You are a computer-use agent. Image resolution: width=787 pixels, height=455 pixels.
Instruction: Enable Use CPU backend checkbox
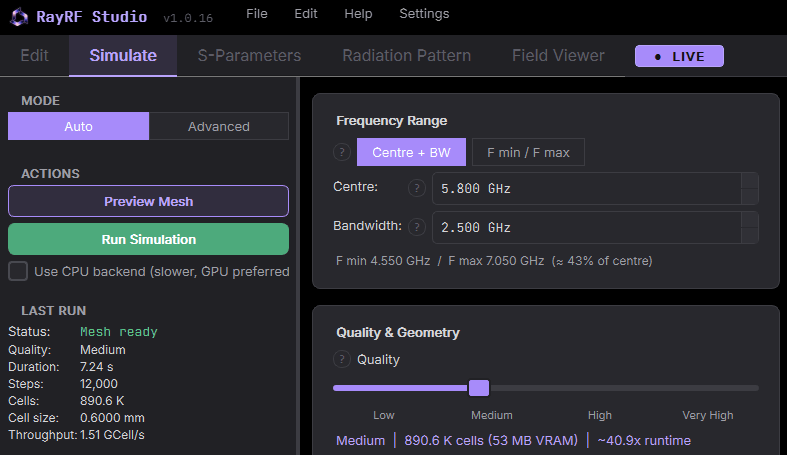point(18,271)
